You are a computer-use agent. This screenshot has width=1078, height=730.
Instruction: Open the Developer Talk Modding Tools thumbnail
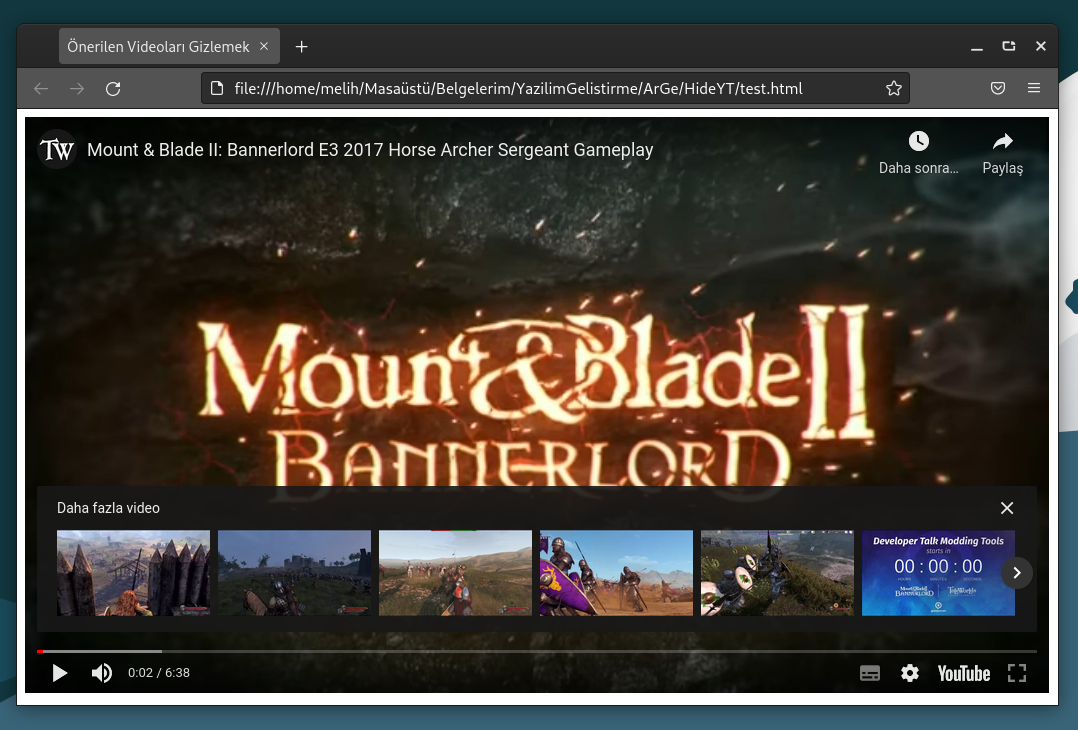[x=938, y=573]
